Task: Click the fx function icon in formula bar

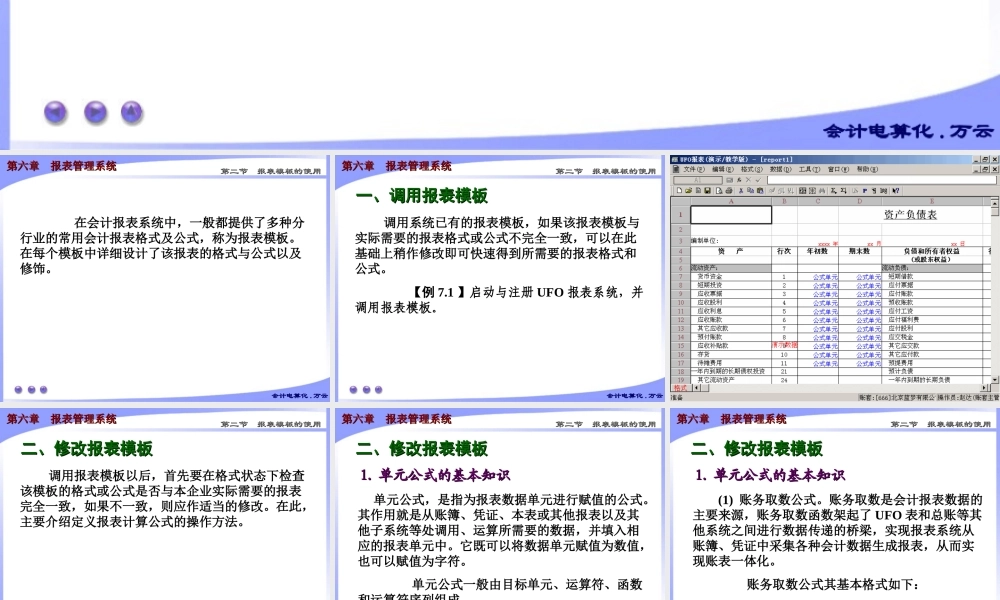Action: point(739,178)
